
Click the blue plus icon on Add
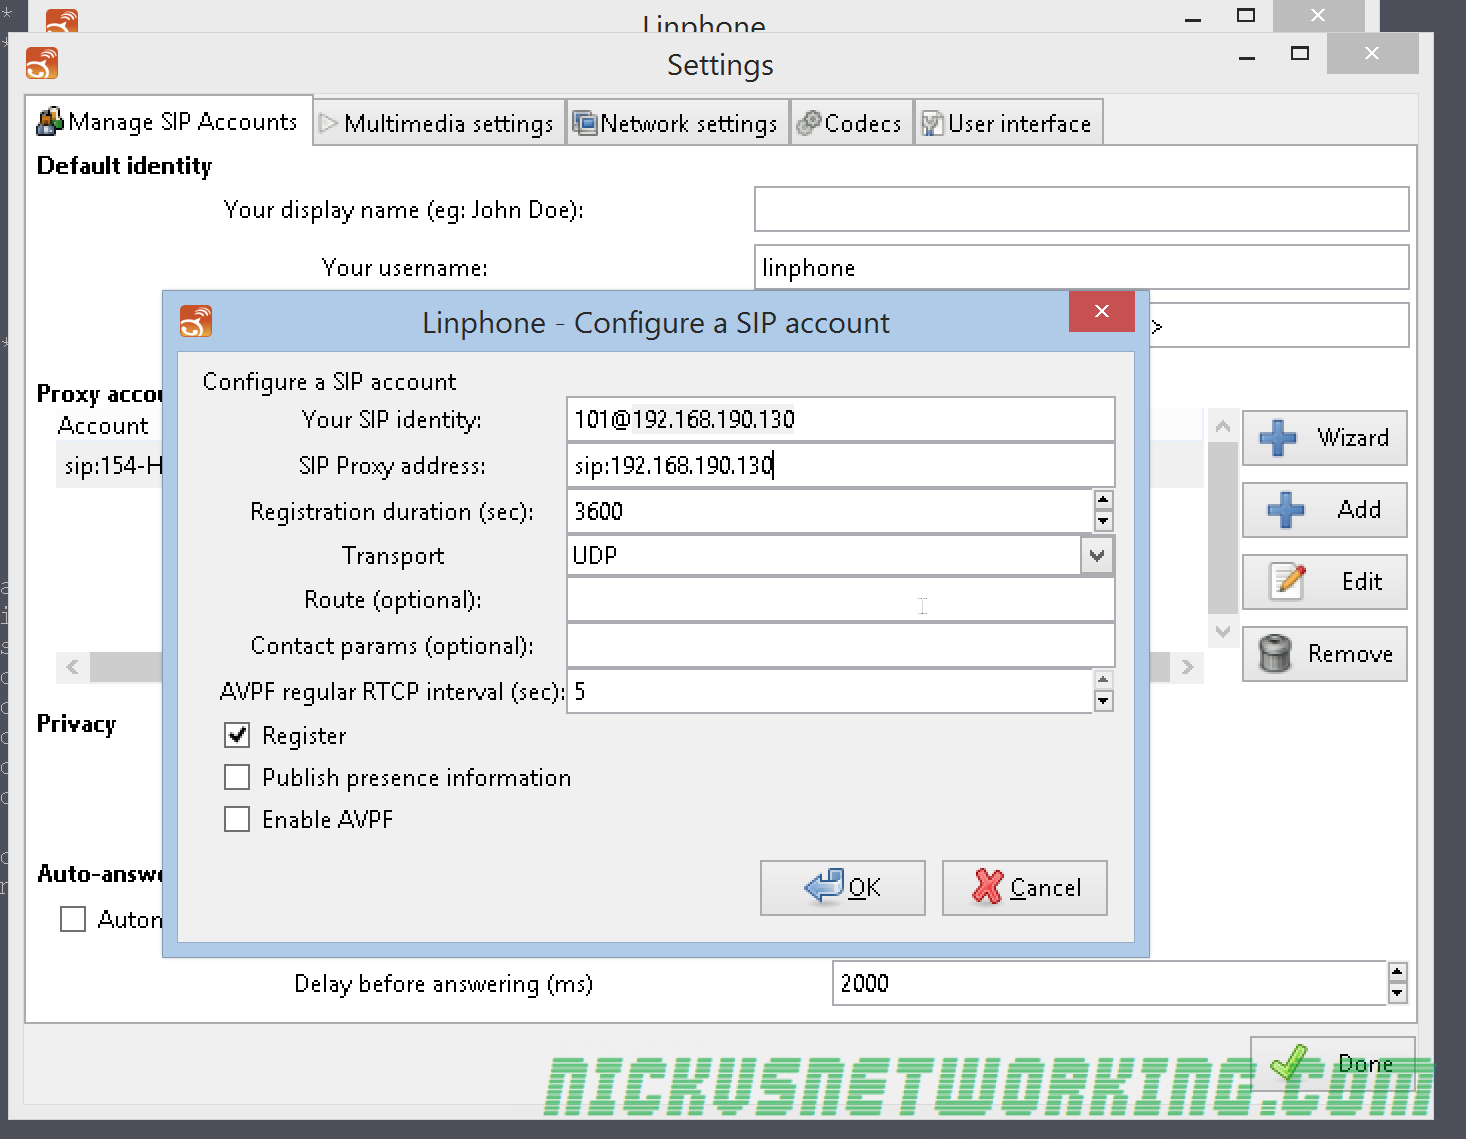pyautogui.click(x=1285, y=510)
